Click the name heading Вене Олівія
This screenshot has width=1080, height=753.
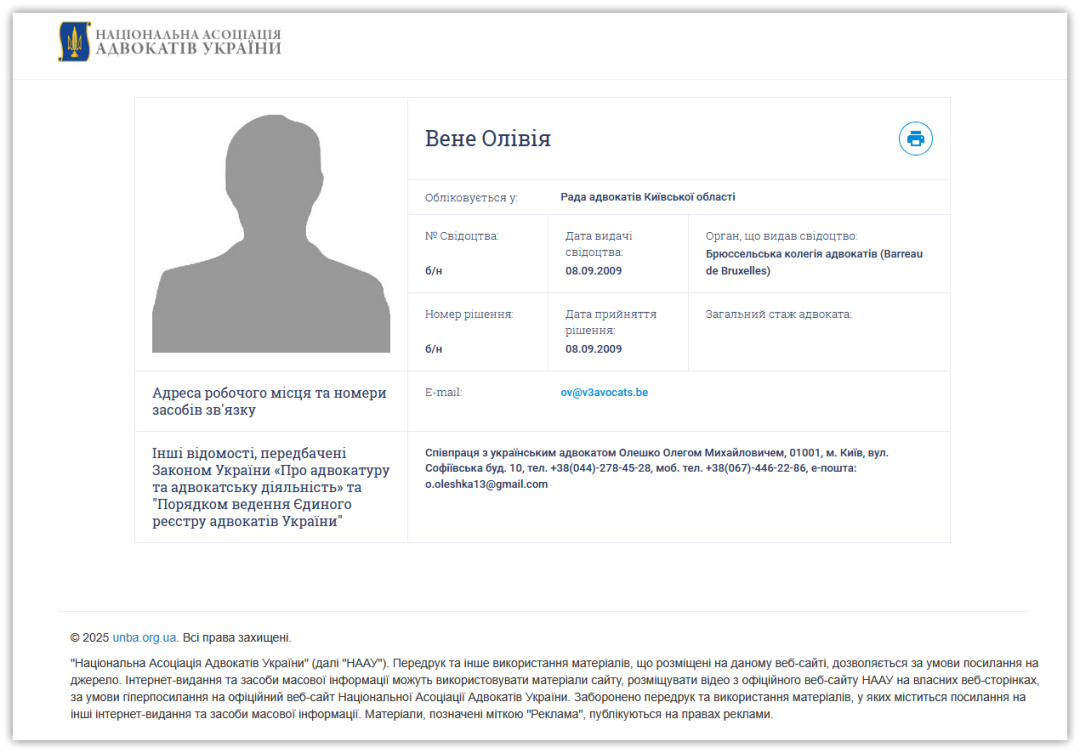[x=488, y=138]
